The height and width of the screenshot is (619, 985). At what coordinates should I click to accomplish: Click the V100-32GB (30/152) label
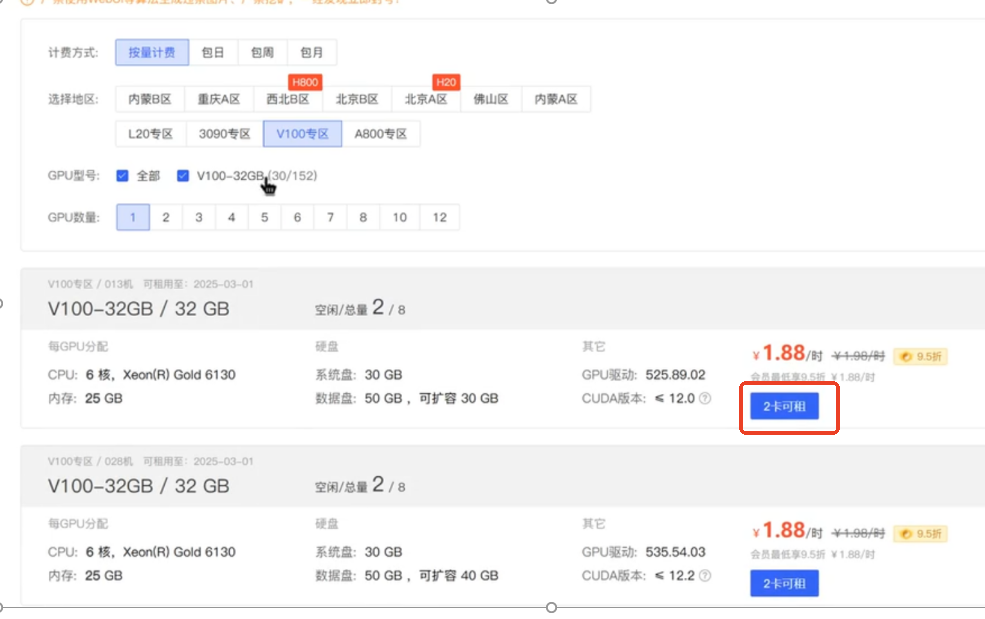[x=257, y=176]
